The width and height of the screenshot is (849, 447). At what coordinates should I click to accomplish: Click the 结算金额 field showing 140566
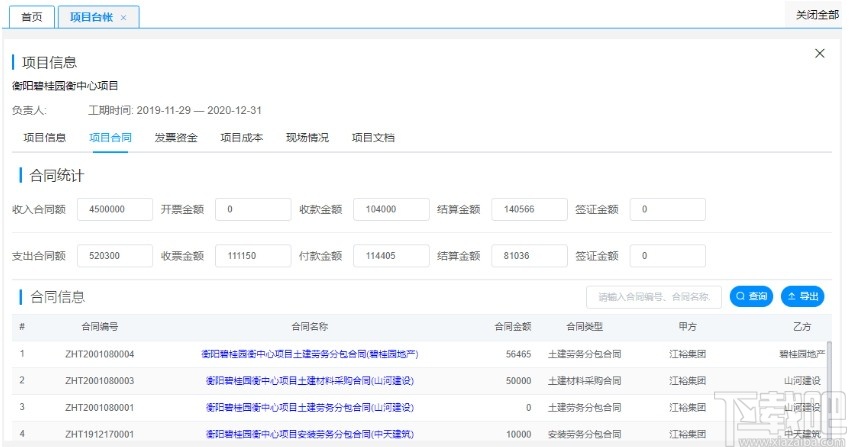tap(529, 209)
